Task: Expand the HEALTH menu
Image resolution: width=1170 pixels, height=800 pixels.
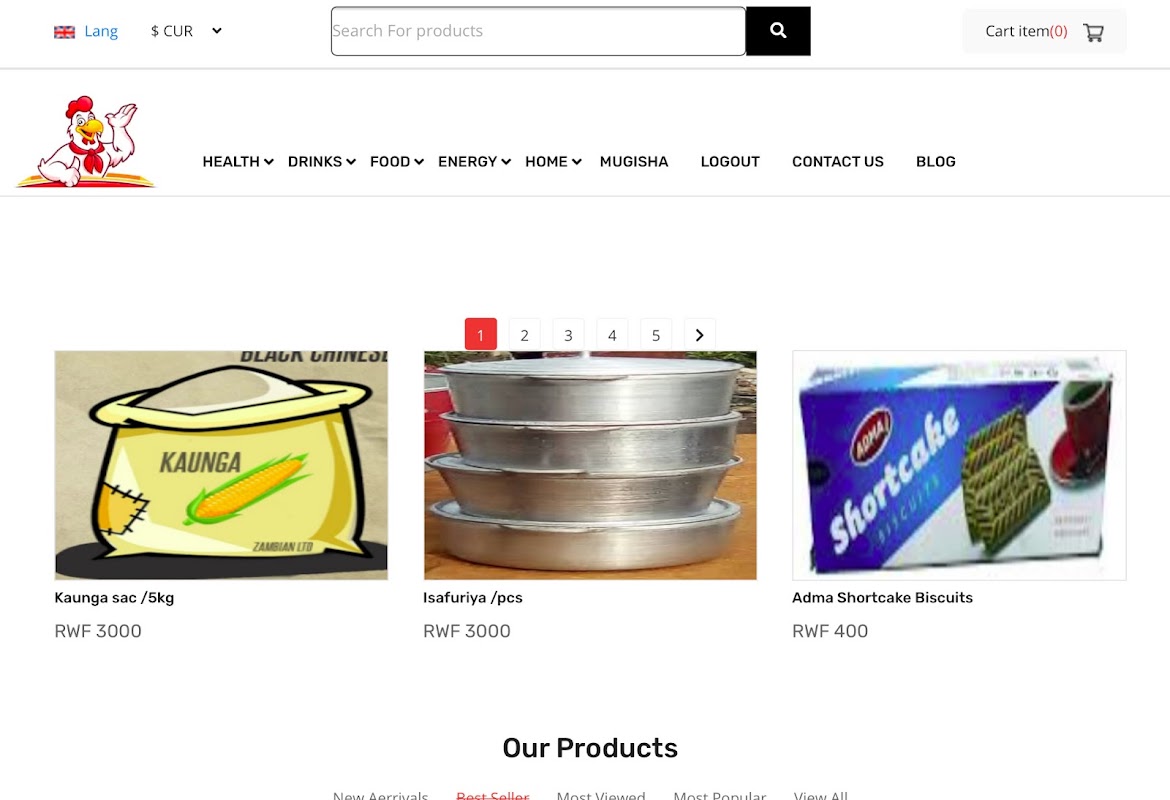Action: coord(237,161)
